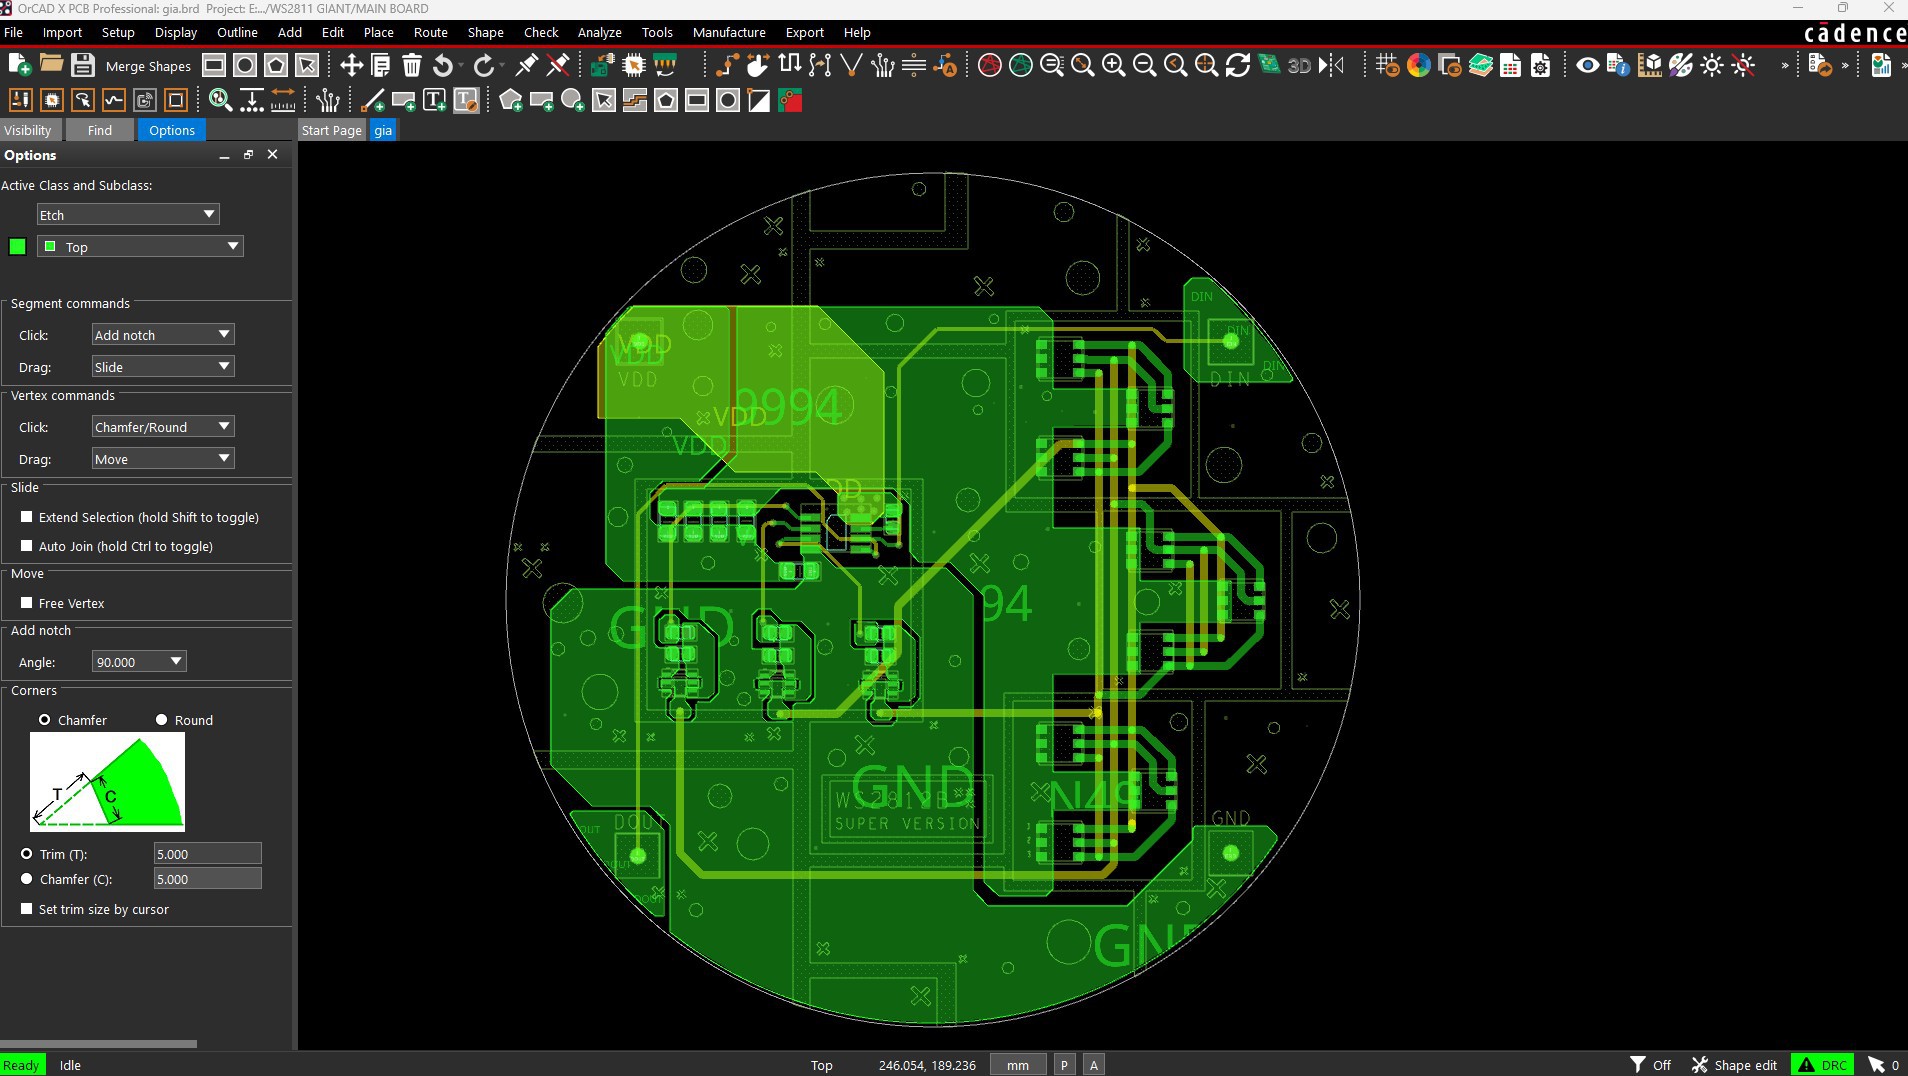Click the Add Text tool icon

(434, 101)
